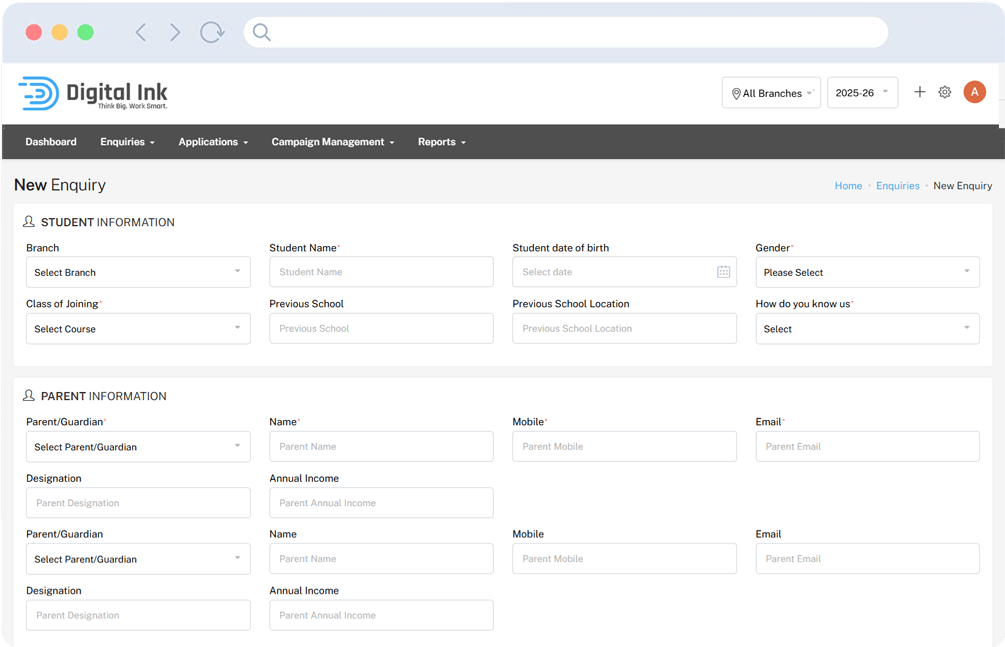Image resolution: width=1005 pixels, height=647 pixels.
Task: Open the Campaign Management menu
Action: [x=332, y=142]
